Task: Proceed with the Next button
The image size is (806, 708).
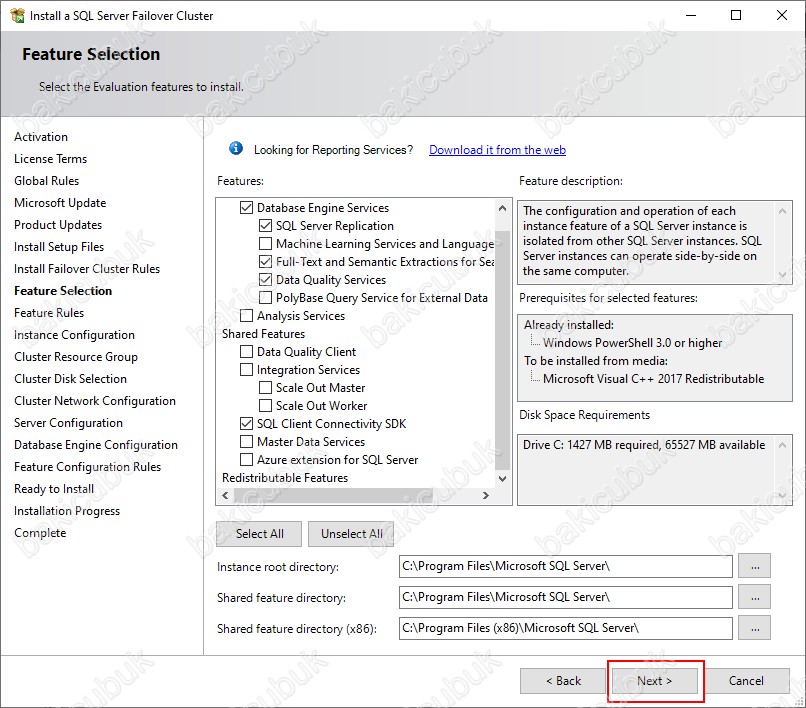Action: coord(654,681)
